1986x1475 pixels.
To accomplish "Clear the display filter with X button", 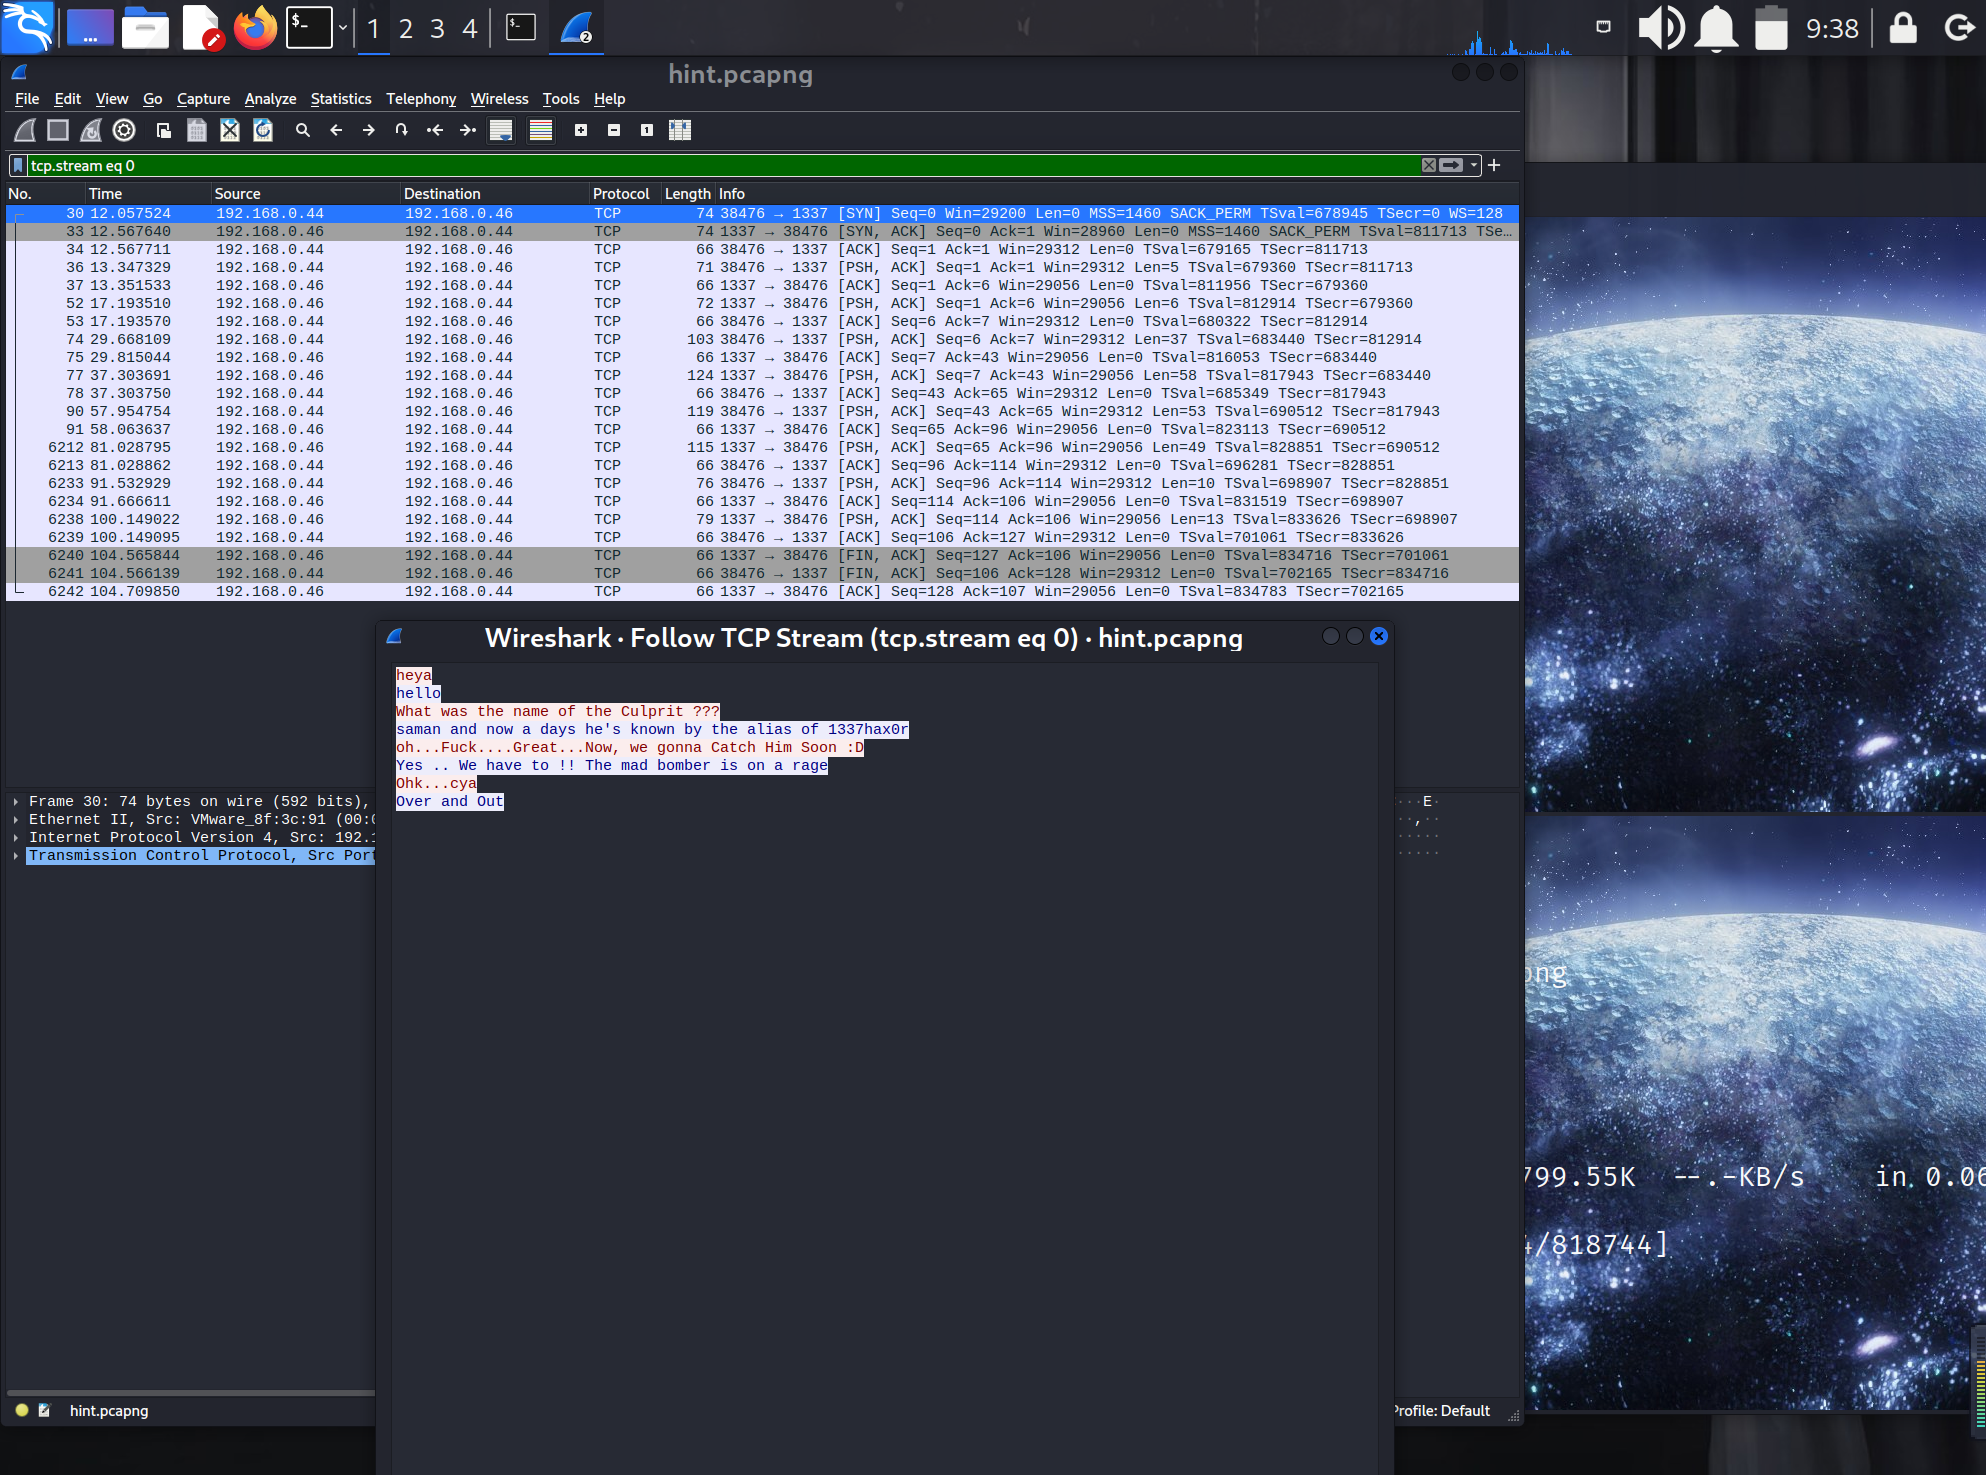I will coord(1429,166).
